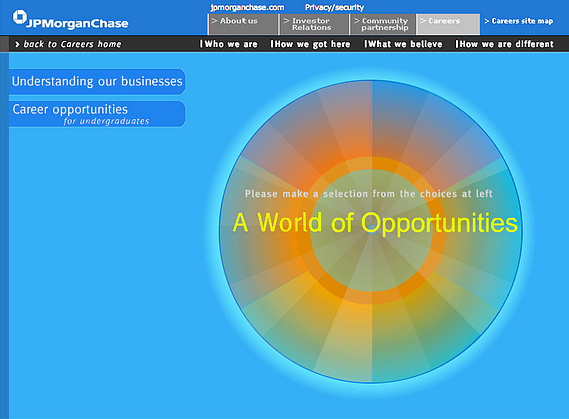Go to Careers site map
Image resolution: width=569 pixels, height=419 pixels.
pos(522,21)
